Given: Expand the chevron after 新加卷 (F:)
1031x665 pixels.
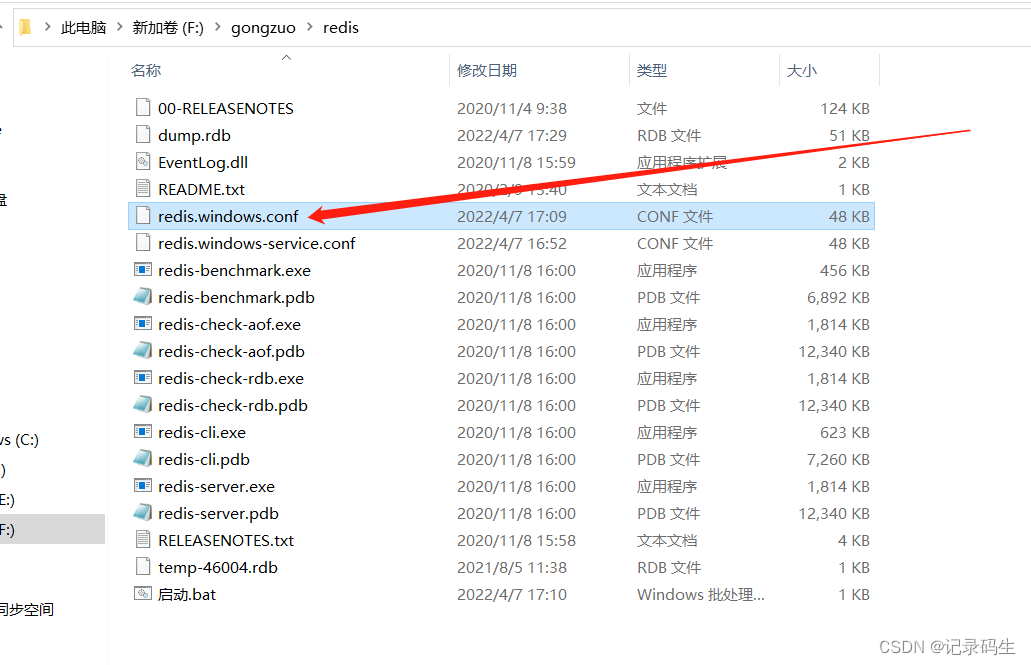Looking at the screenshot, I should [x=218, y=27].
